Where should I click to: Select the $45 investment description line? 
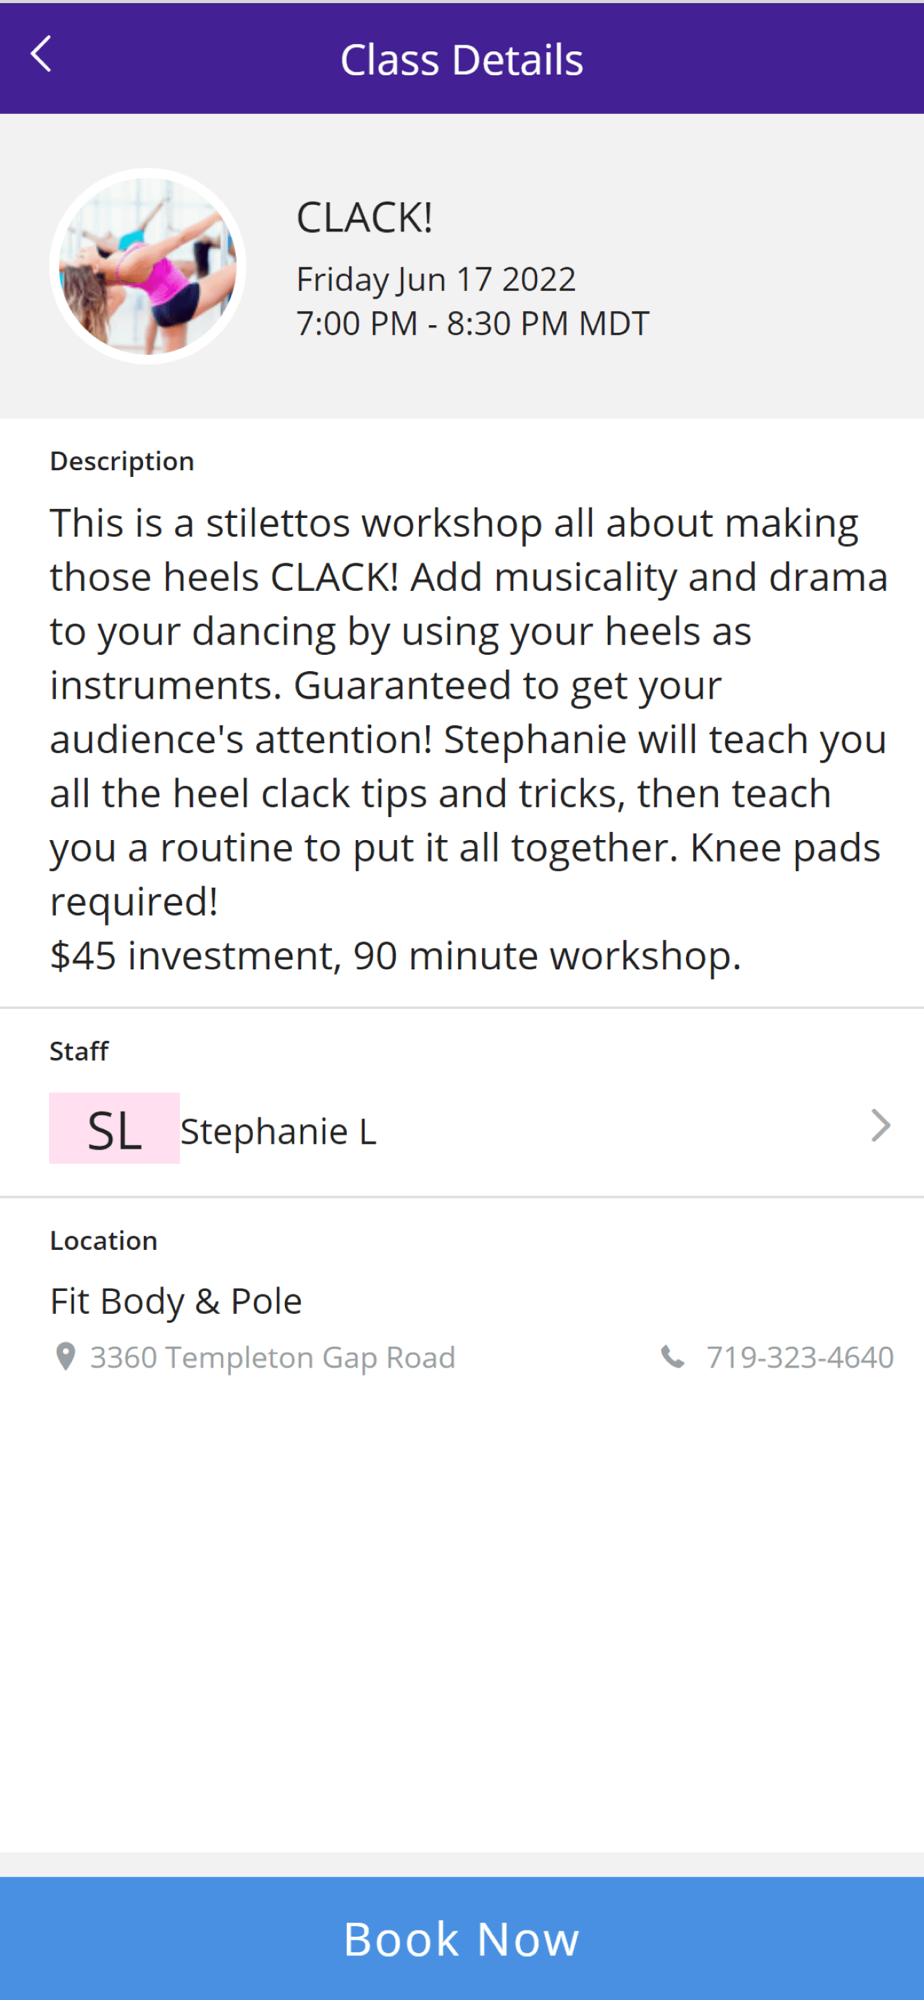point(396,956)
